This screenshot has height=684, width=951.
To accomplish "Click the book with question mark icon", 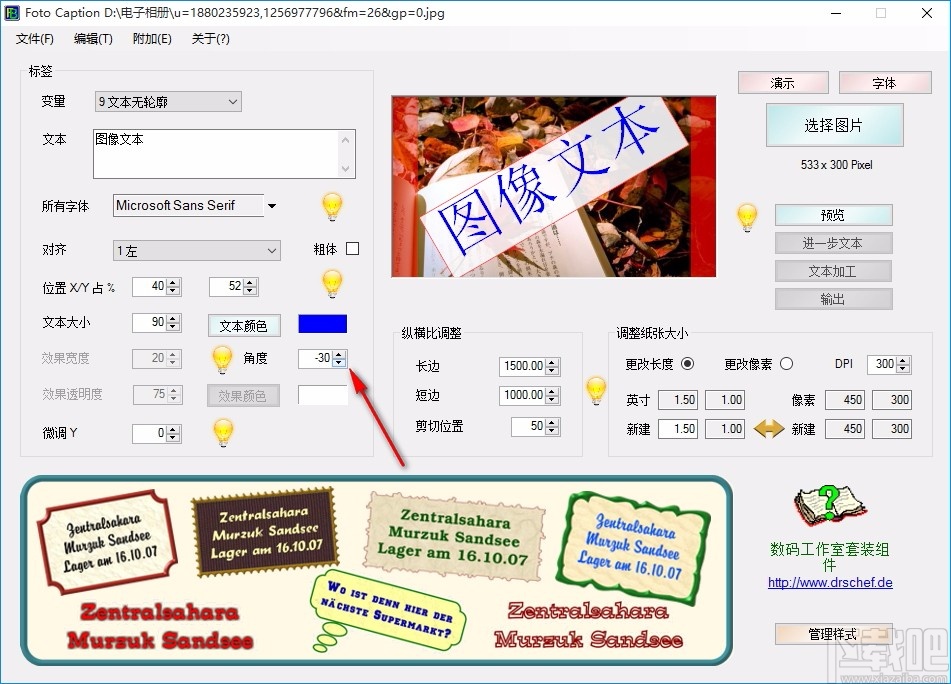I will [829, 505].
